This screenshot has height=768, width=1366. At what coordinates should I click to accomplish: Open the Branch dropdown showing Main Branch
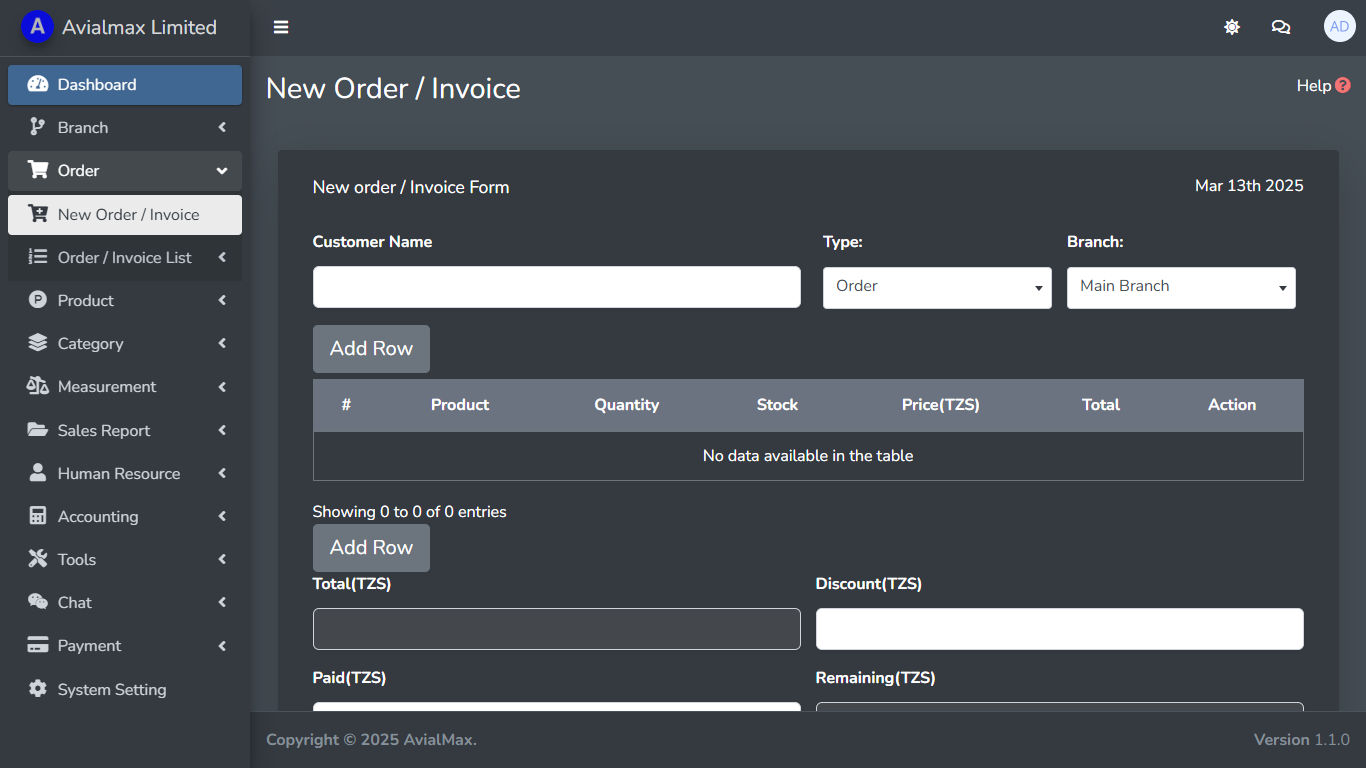pyautogui.click(x=1180, y=287)
